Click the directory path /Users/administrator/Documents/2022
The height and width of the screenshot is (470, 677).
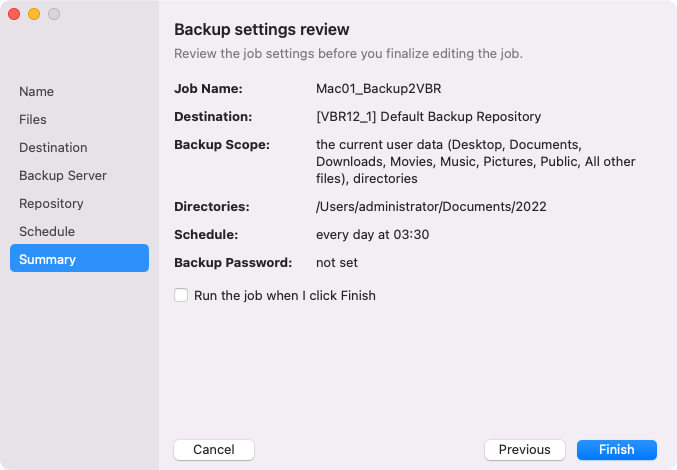pyautogui.click(x=431, y=206)
